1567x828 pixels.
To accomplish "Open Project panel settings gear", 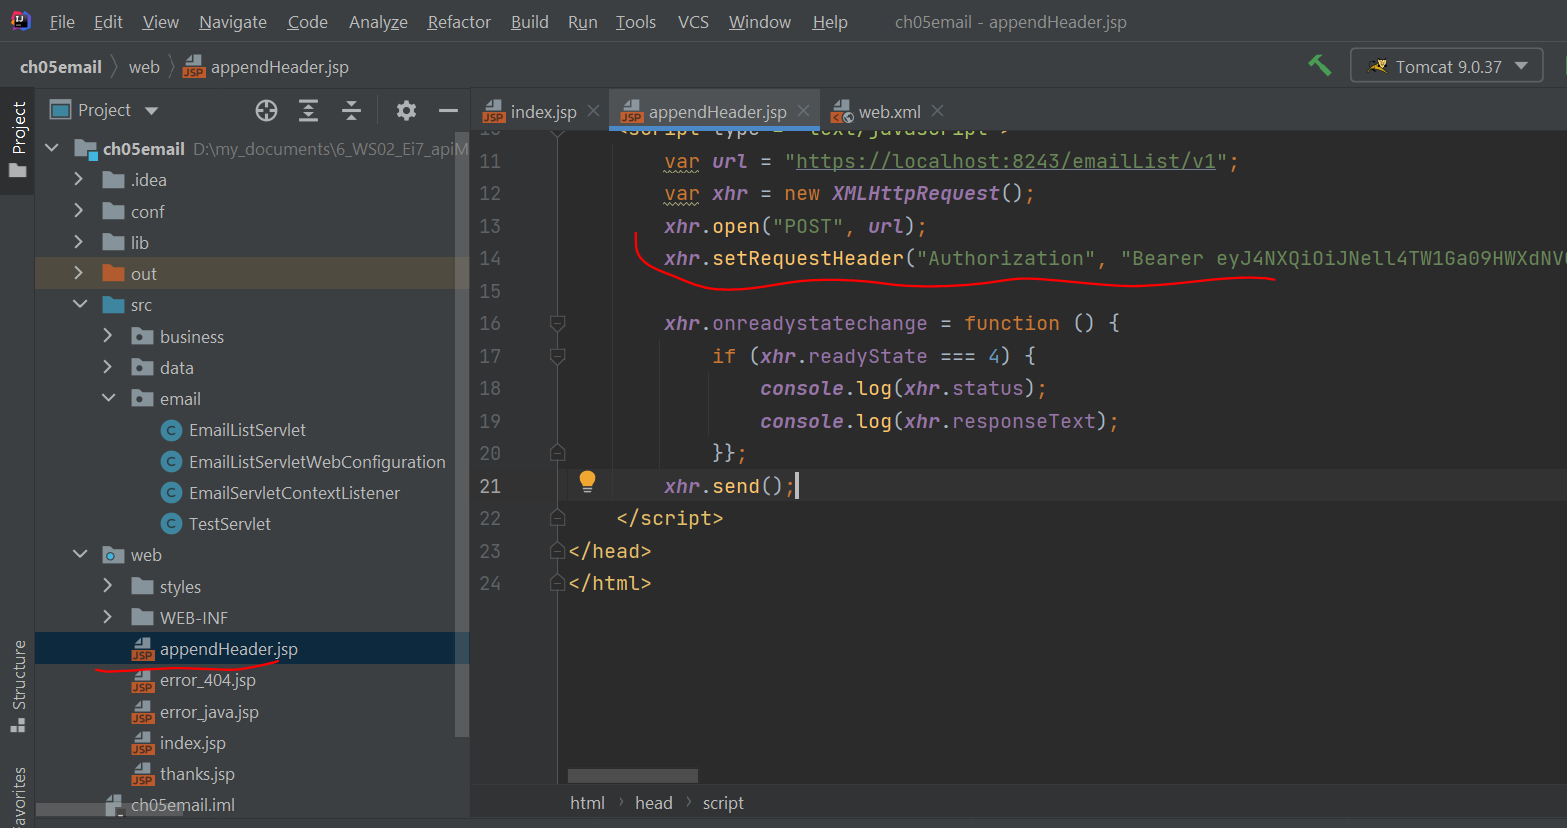I will [406, 111].
